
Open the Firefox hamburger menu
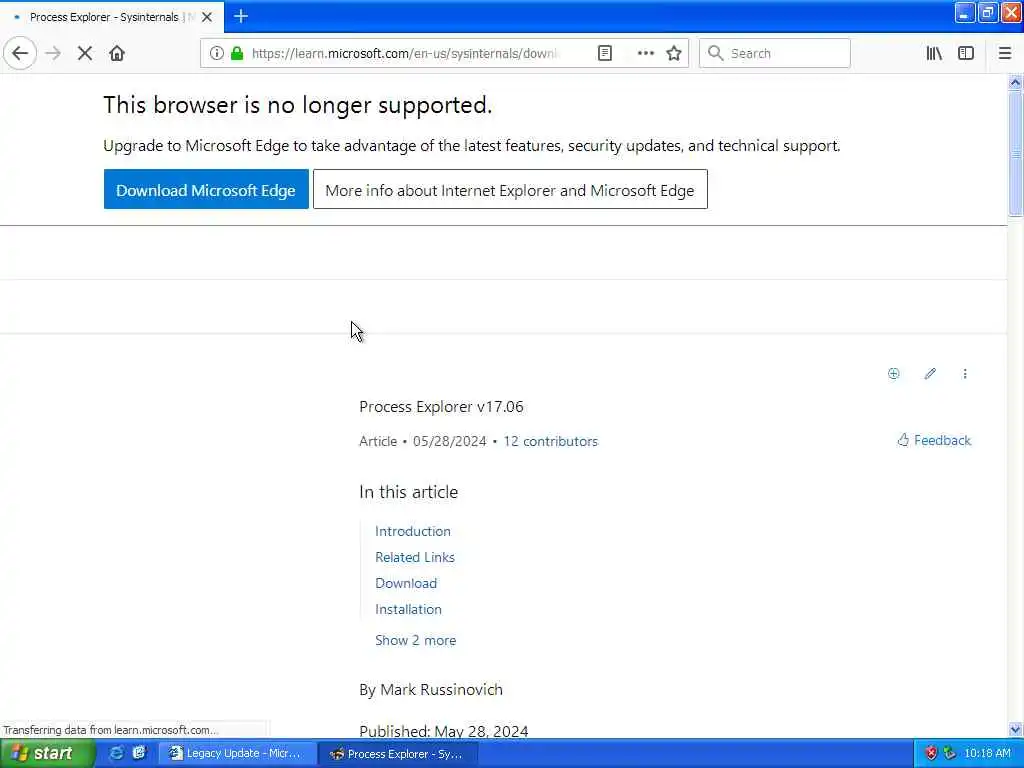point(1004,53)
